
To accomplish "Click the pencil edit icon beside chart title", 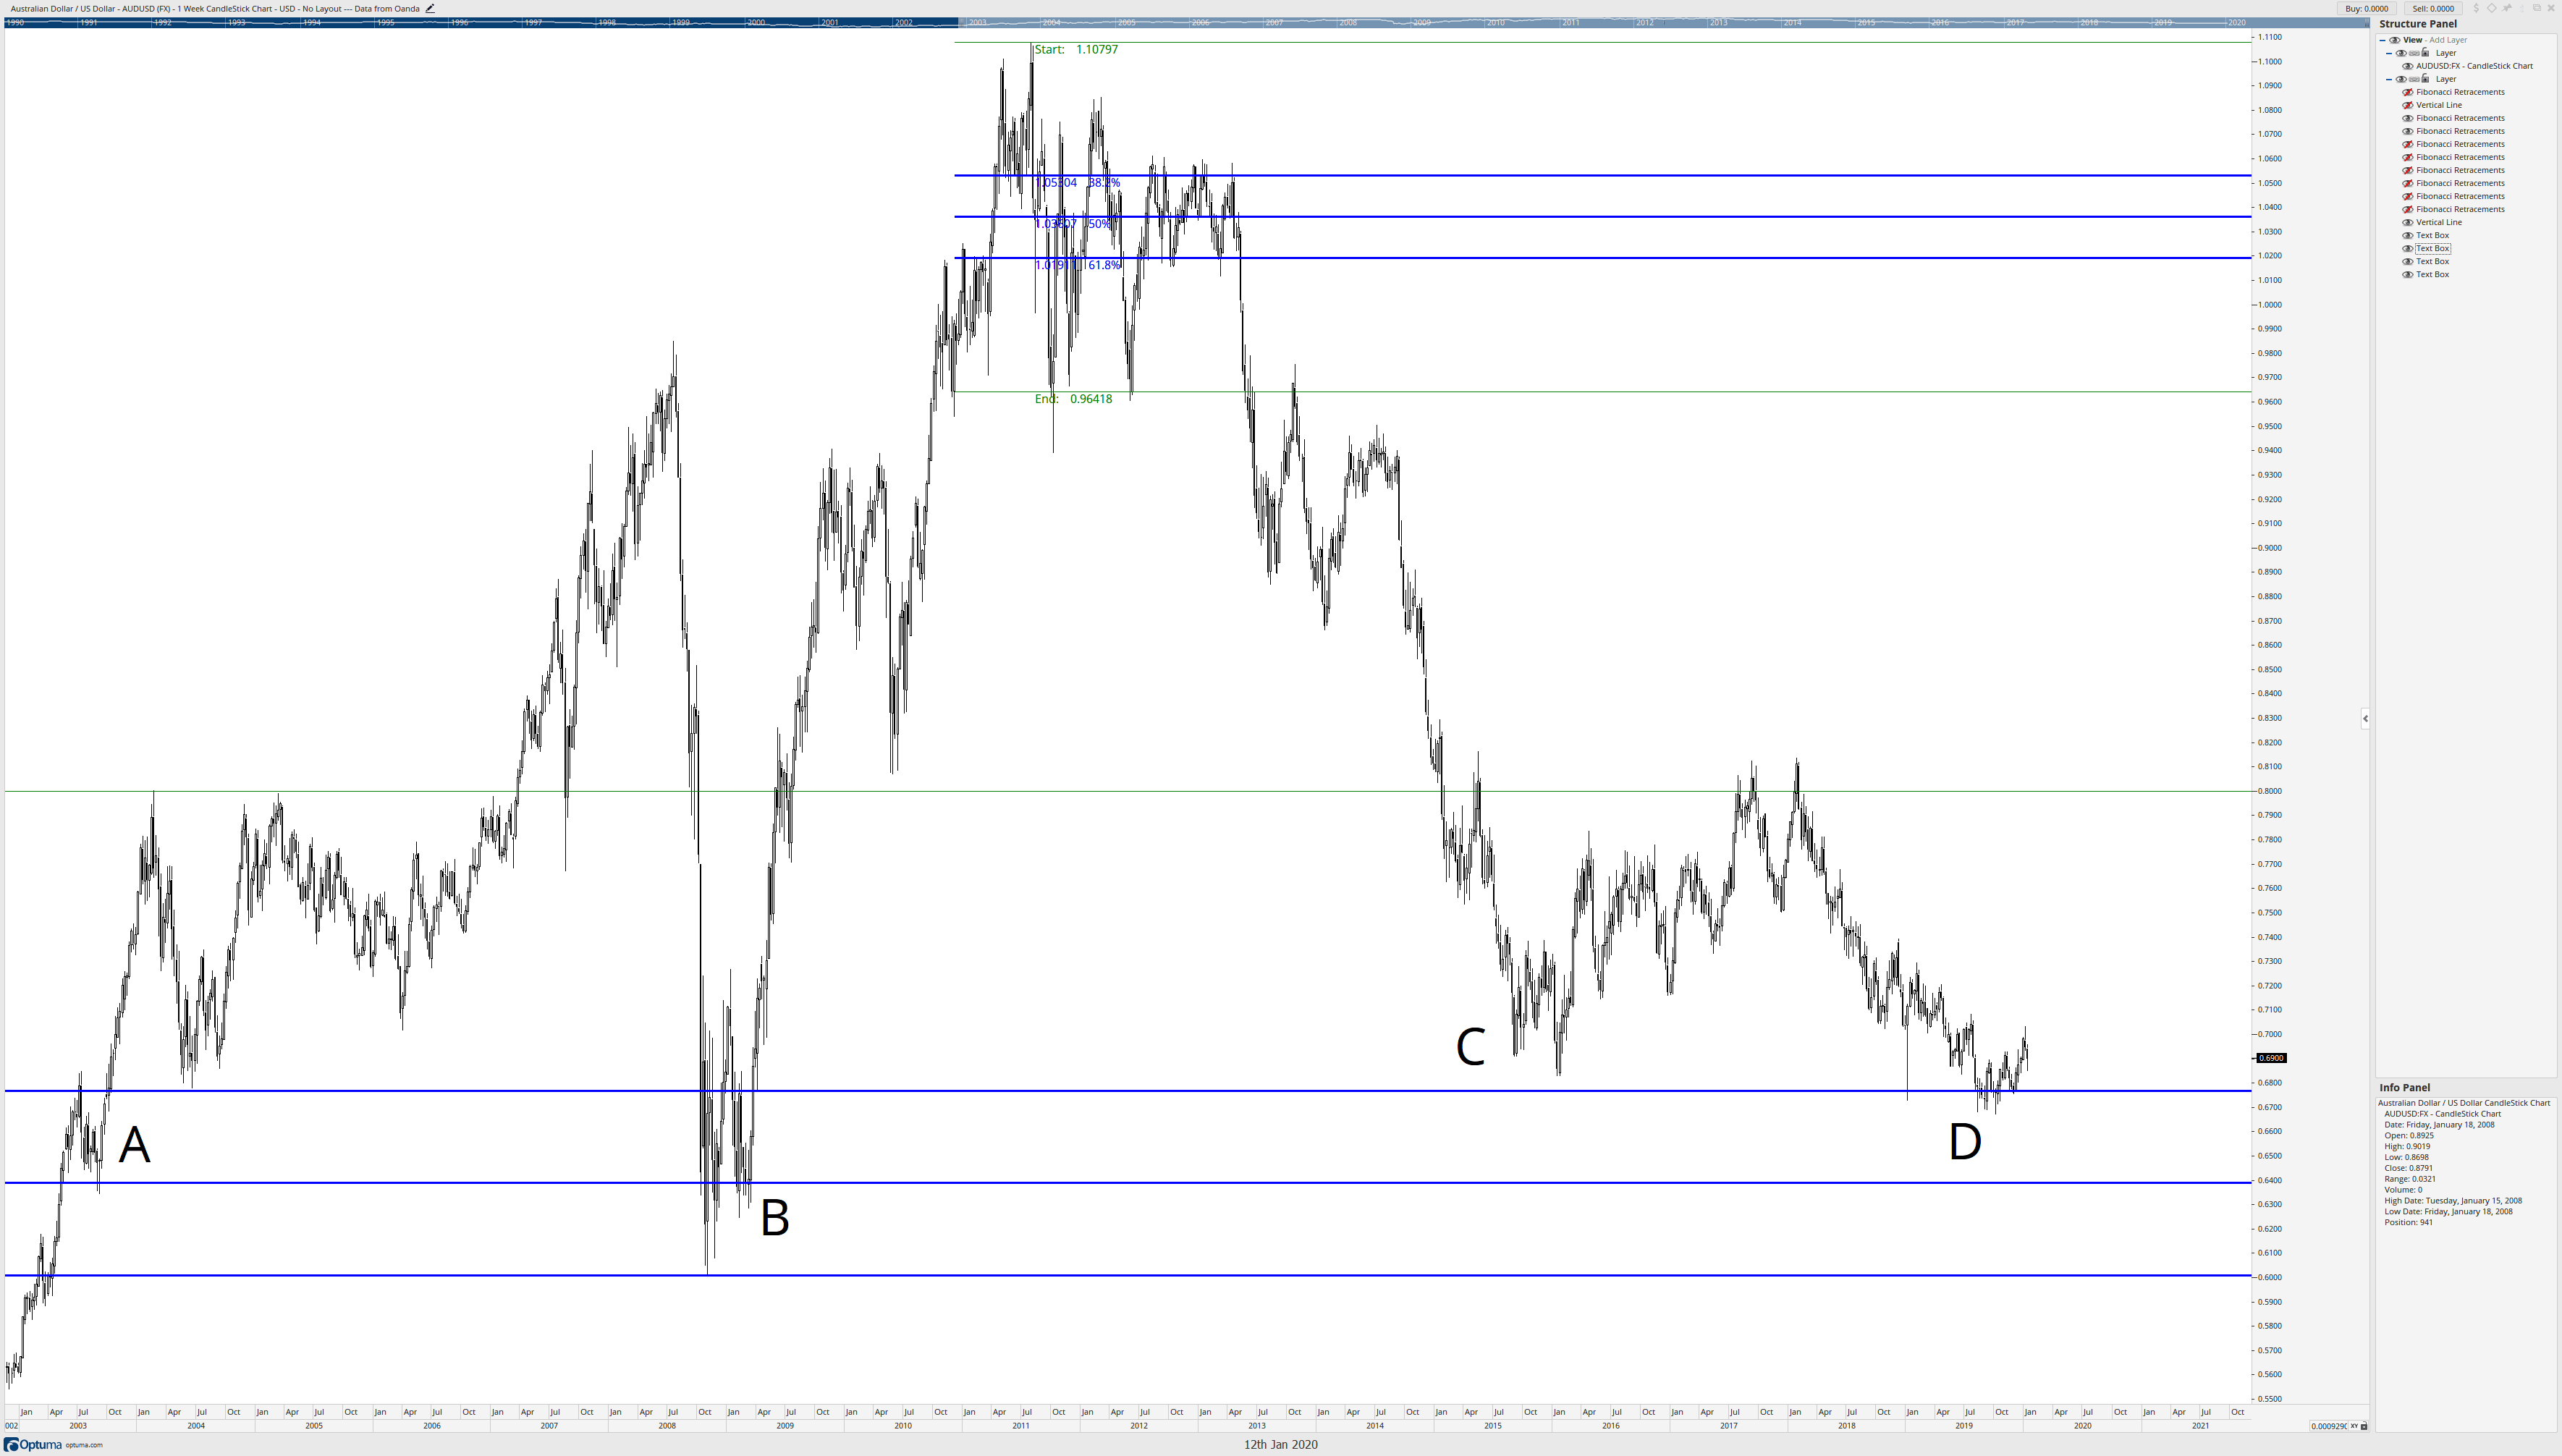I will 430,8.
